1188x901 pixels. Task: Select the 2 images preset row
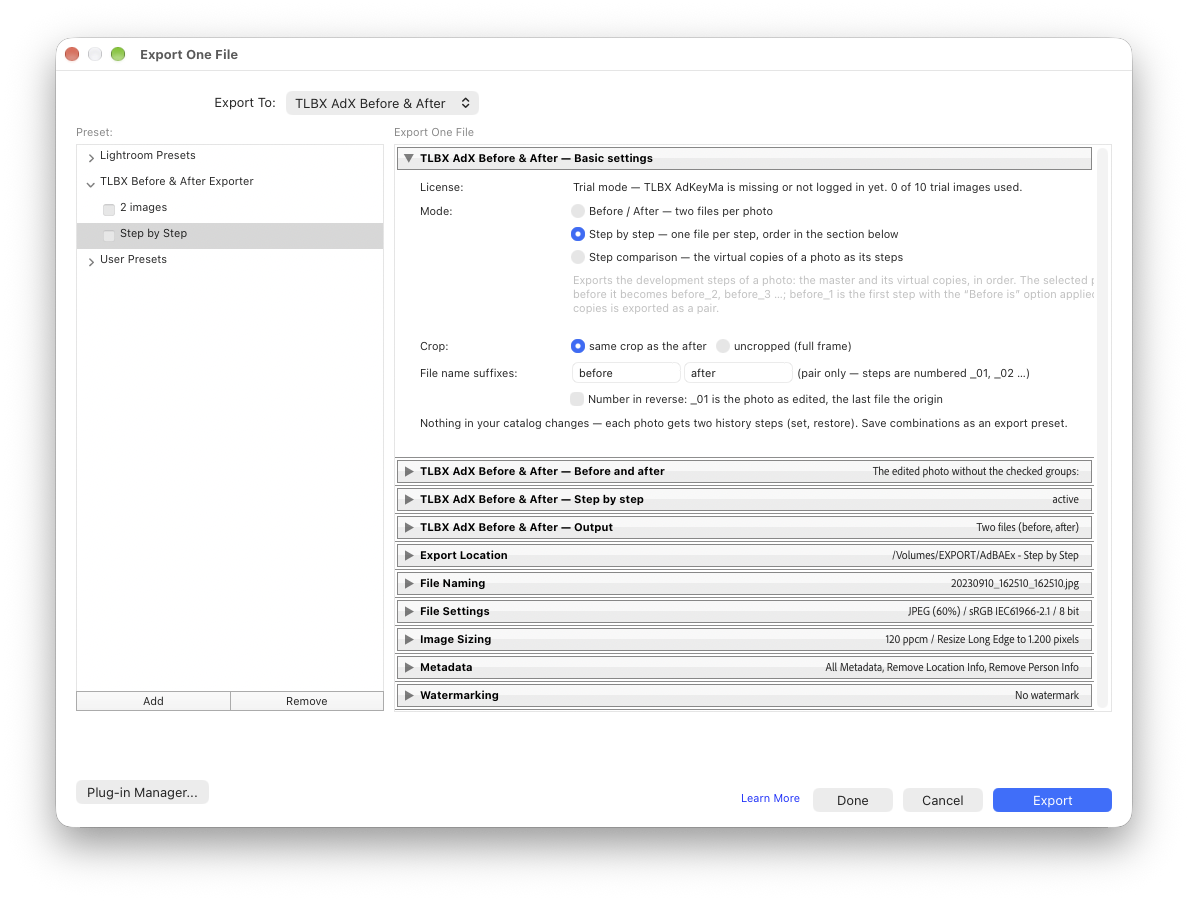pos(230,208)
